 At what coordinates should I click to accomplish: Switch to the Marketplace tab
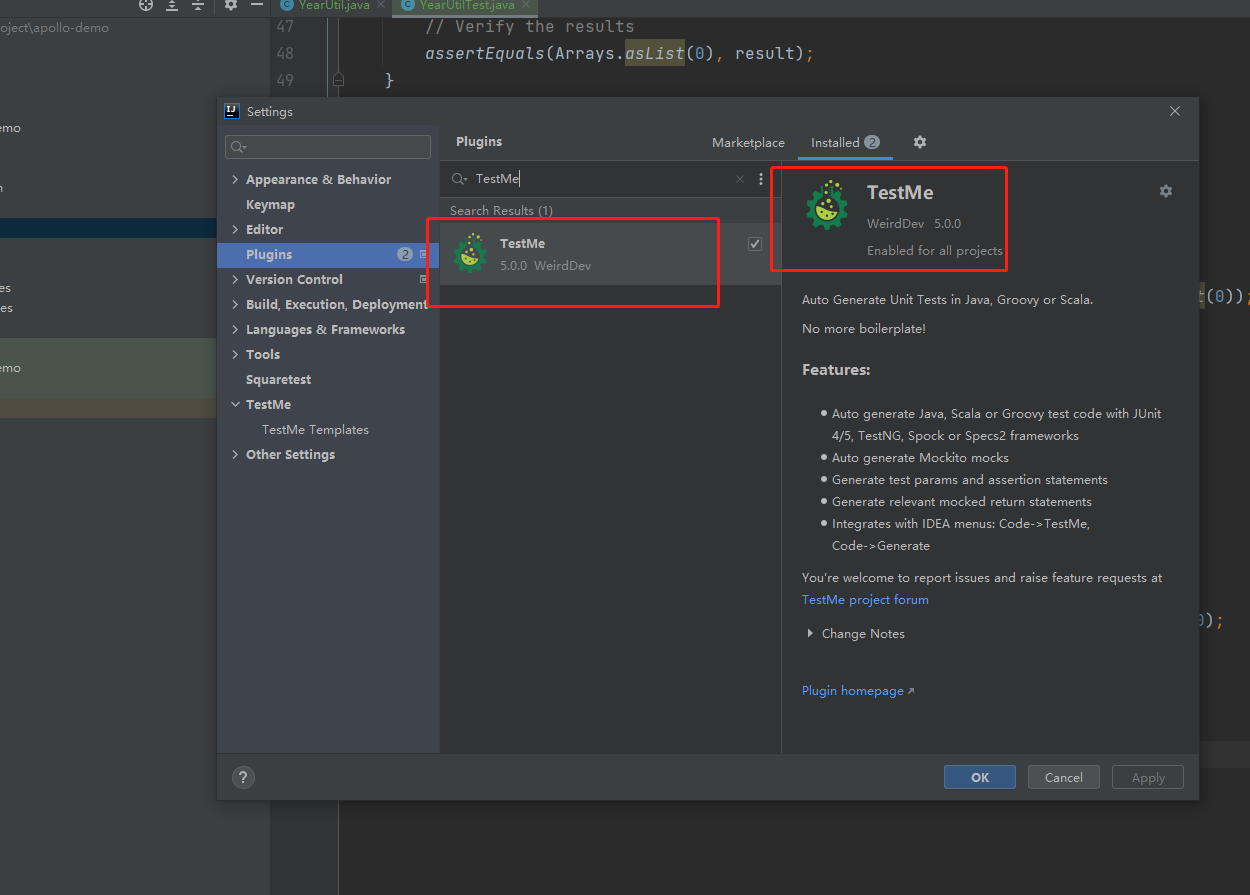pyautogui.click(x=748, y=143)
